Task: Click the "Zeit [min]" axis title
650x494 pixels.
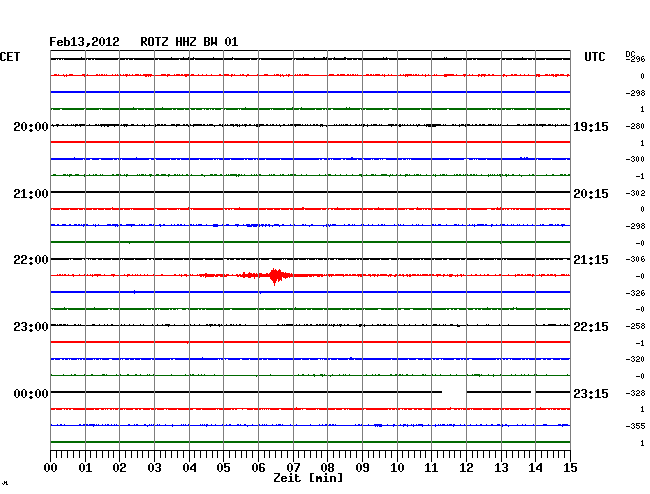Action: [308, 478]
